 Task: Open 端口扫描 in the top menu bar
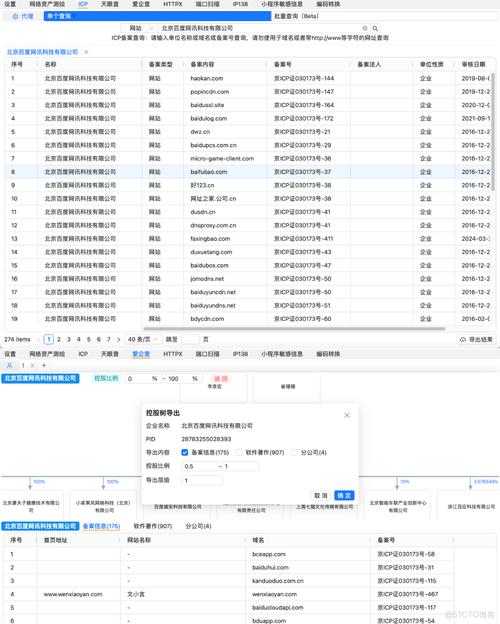(207, 4)
